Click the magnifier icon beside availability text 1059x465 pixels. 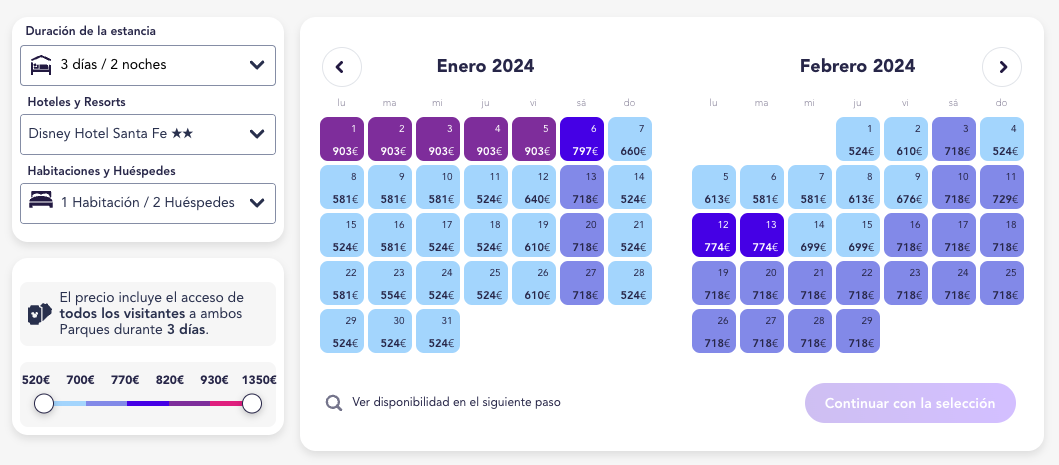pos(334,403)
